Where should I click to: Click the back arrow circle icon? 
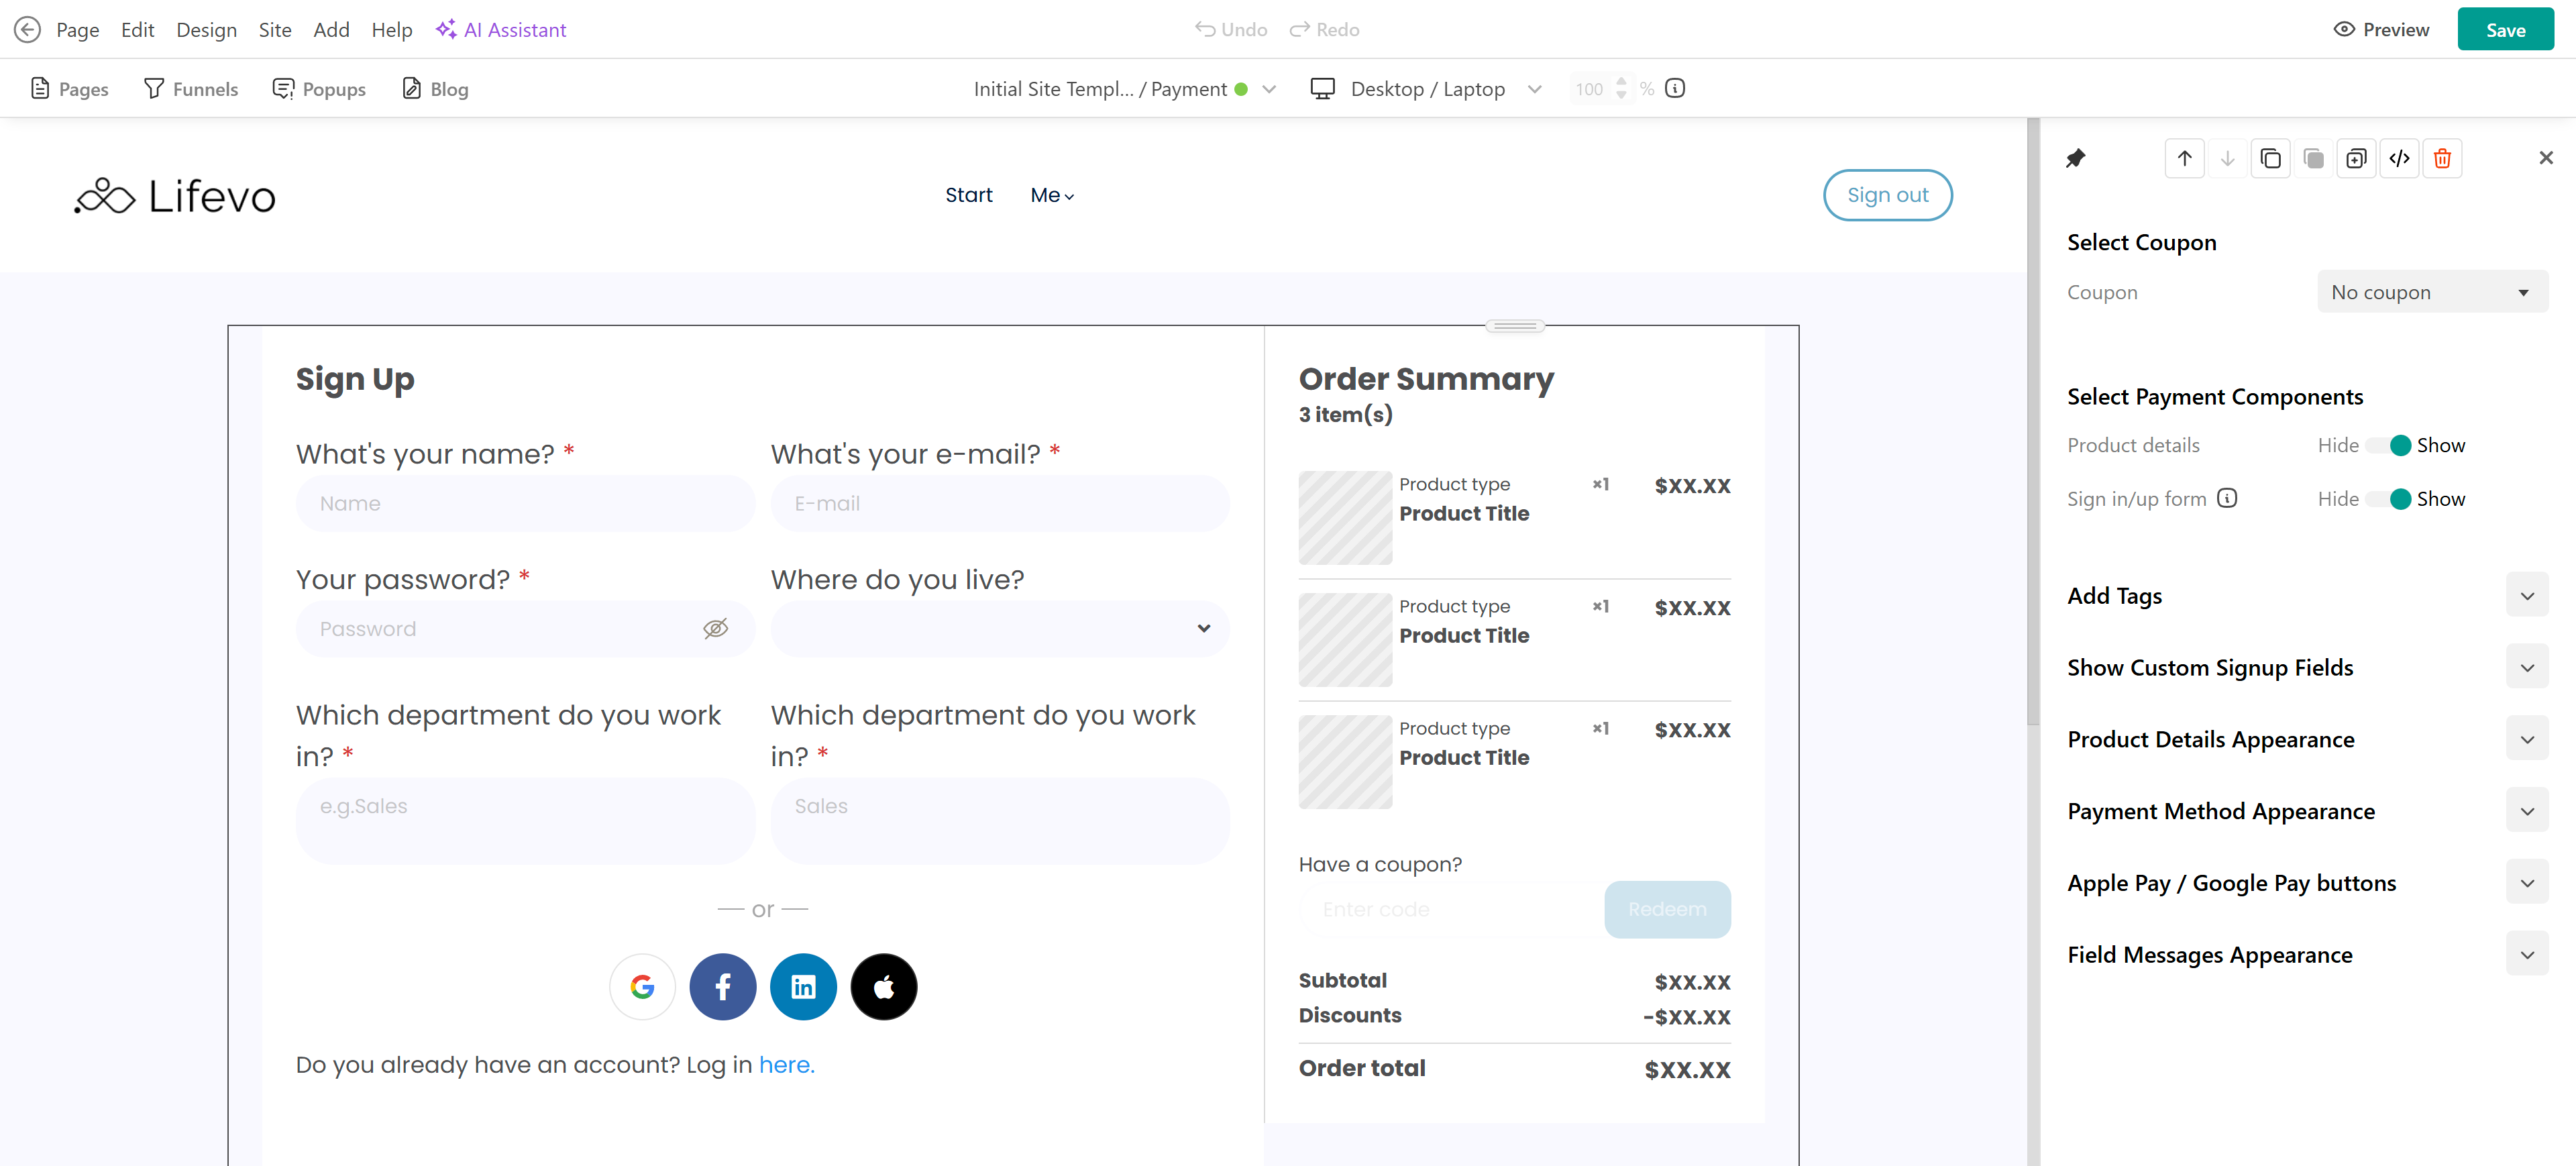click(x=27, y=30)
